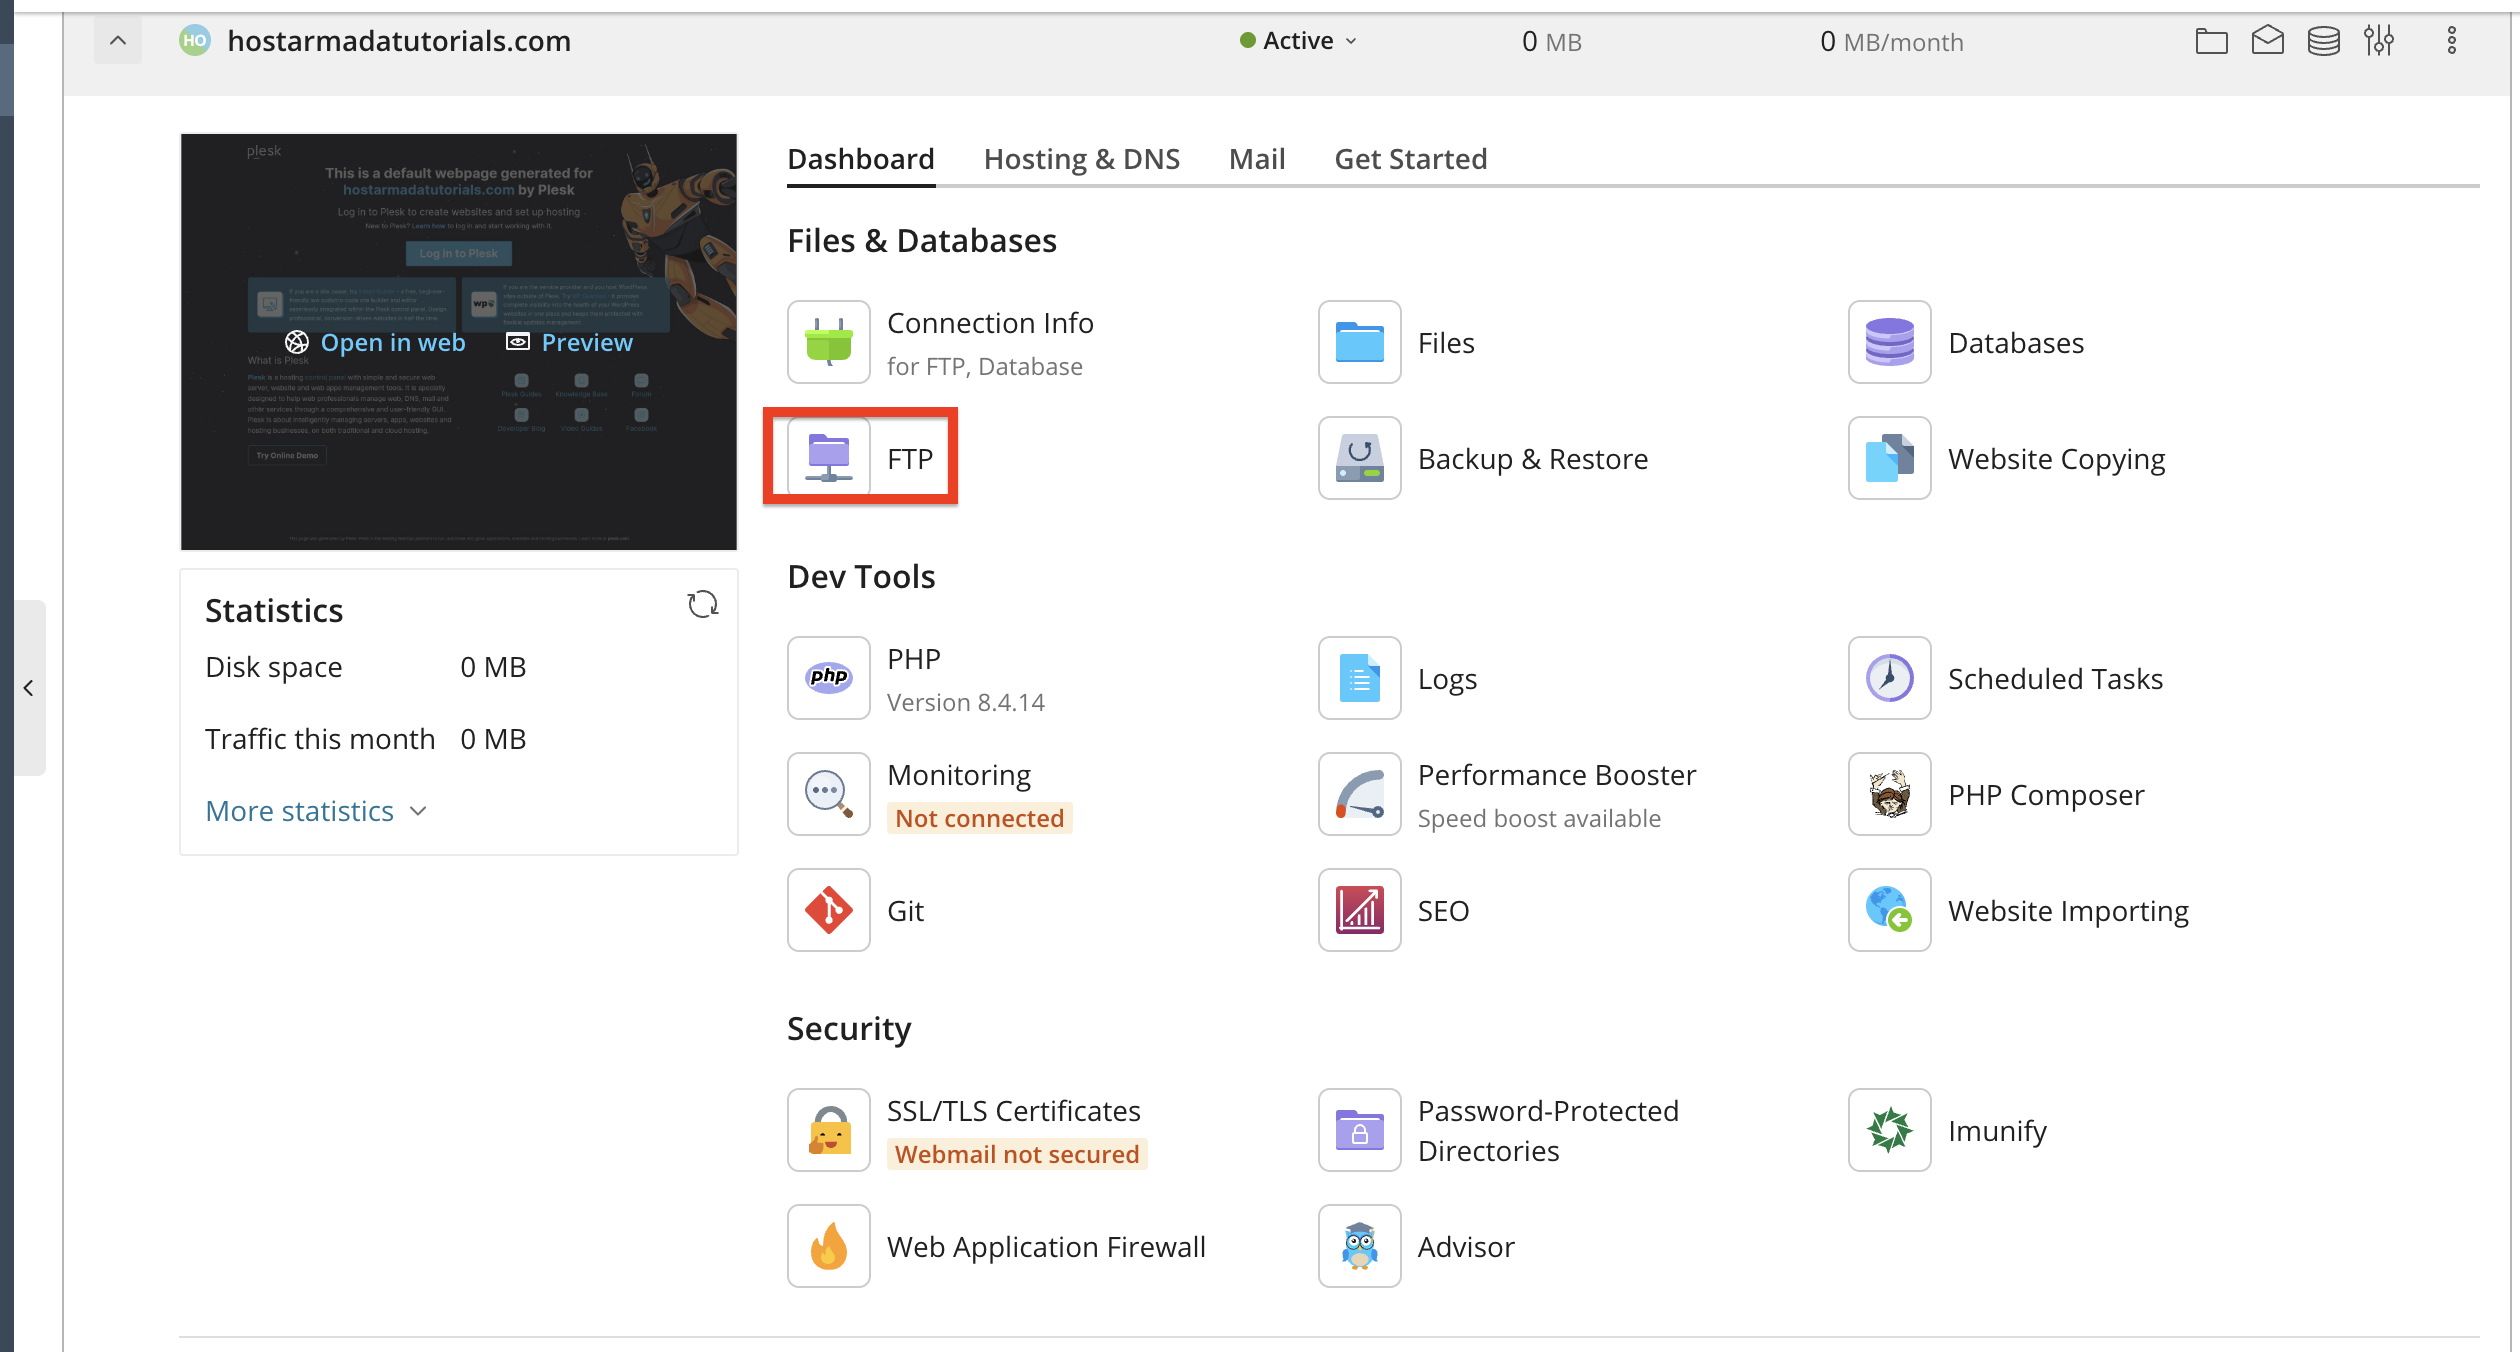
Task: Click the hosting settings sliders icon
Action: pyautogui.click(x=2379, y=41)
